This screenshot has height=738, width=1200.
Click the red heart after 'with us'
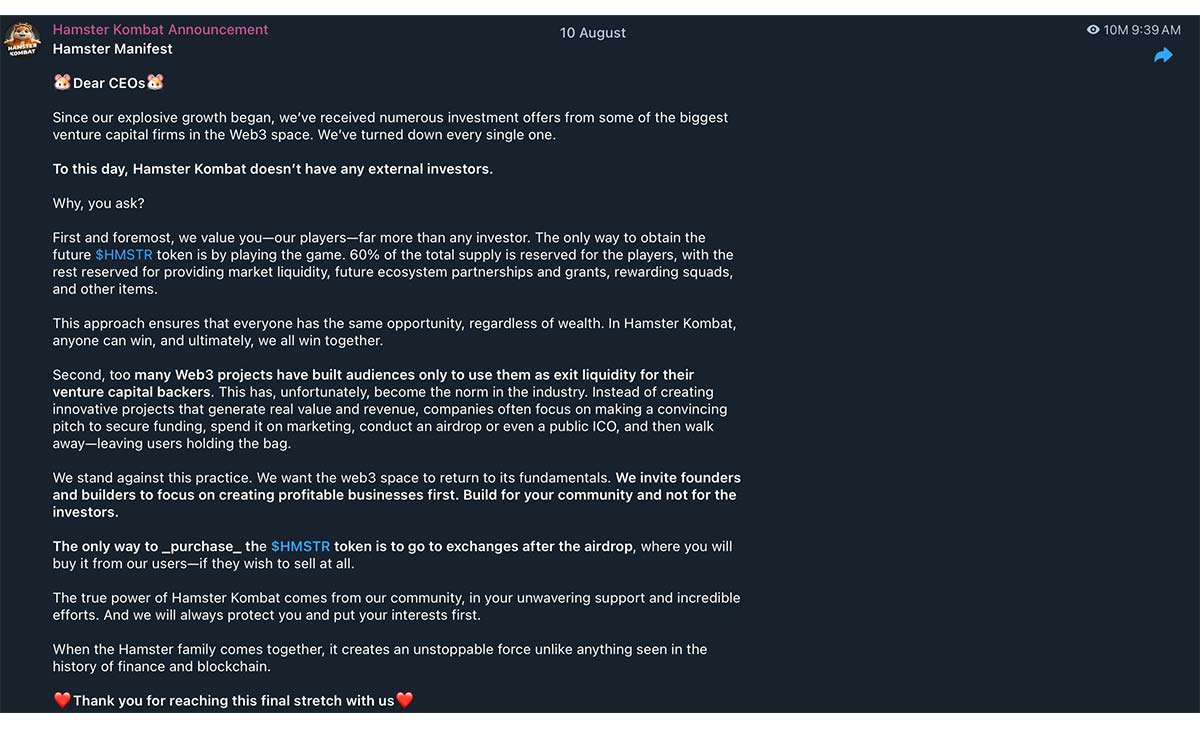(404, 700)
